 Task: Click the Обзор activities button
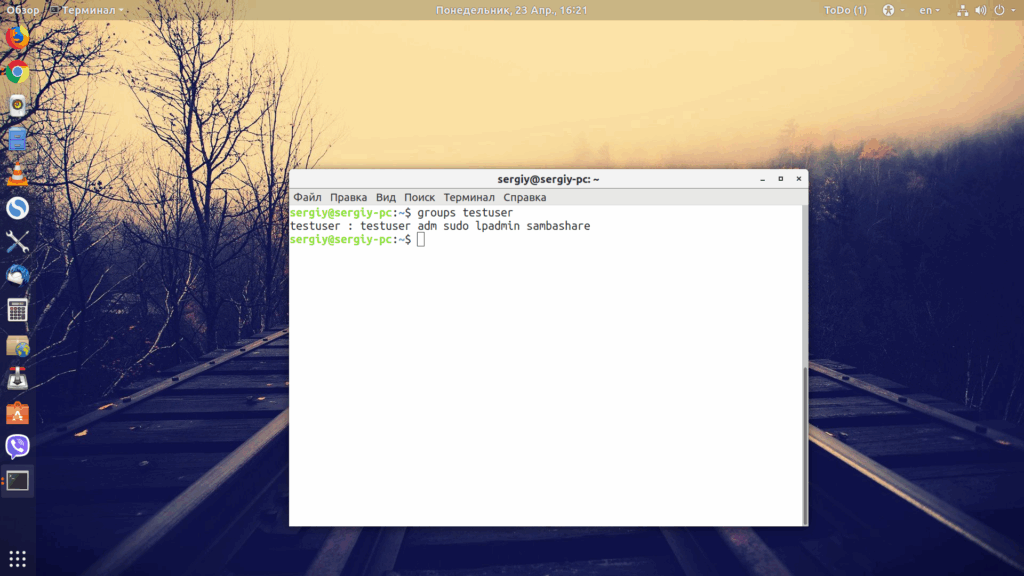22,10
